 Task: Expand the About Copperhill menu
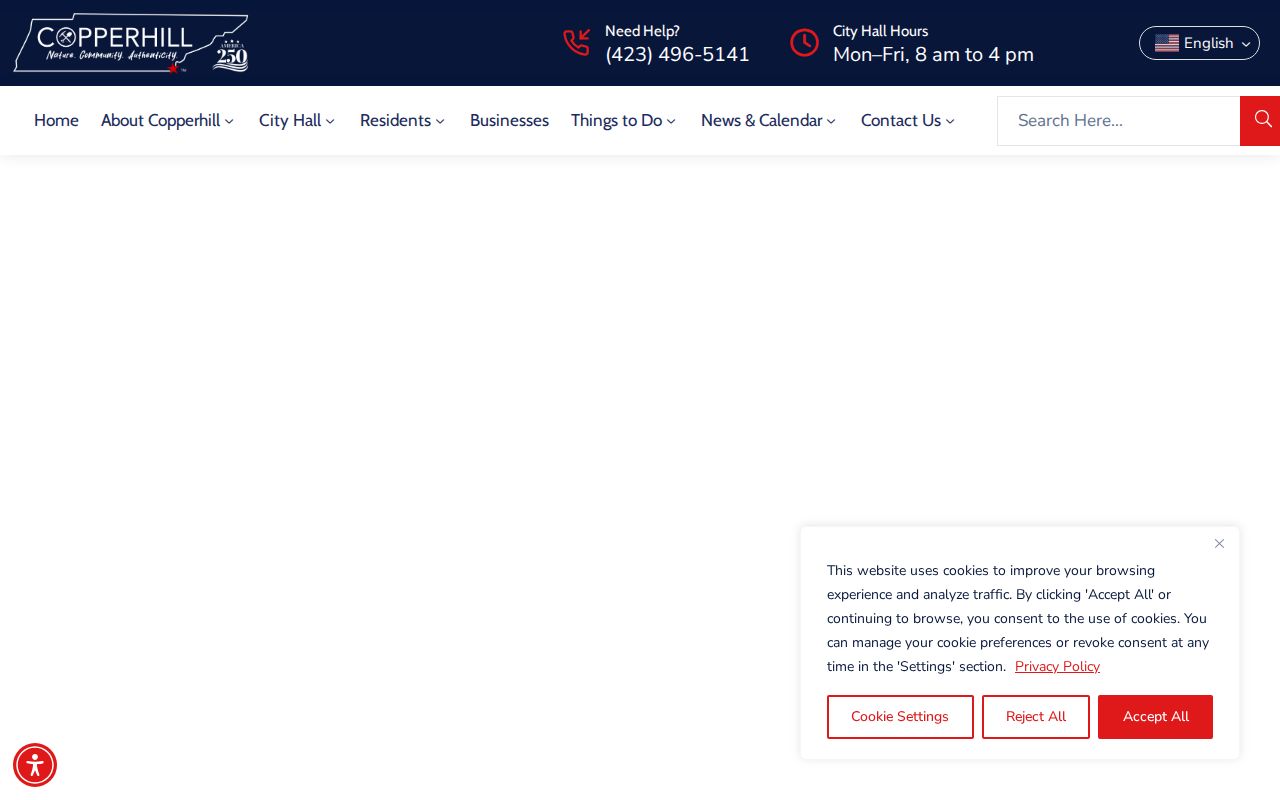click(167, 121)
